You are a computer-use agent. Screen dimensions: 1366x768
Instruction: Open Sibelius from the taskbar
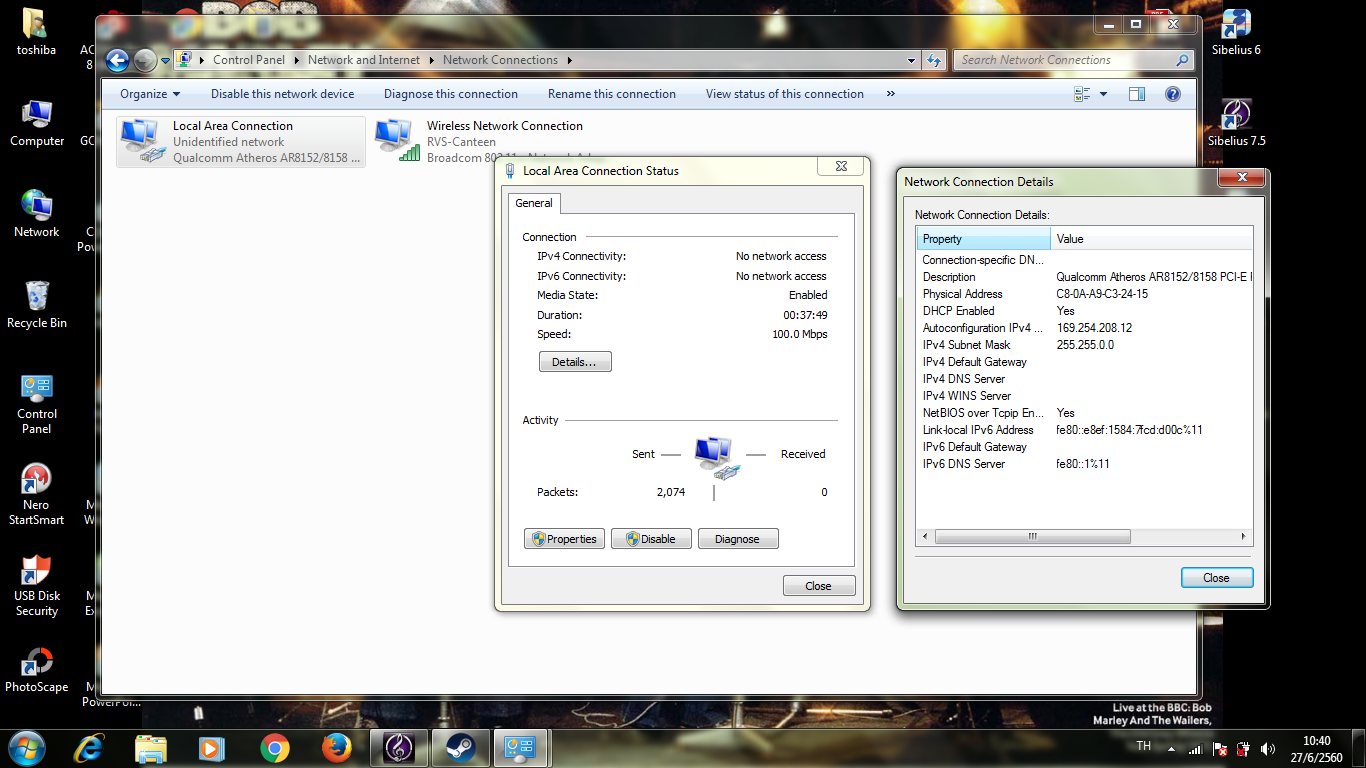[x=398, y=747]
